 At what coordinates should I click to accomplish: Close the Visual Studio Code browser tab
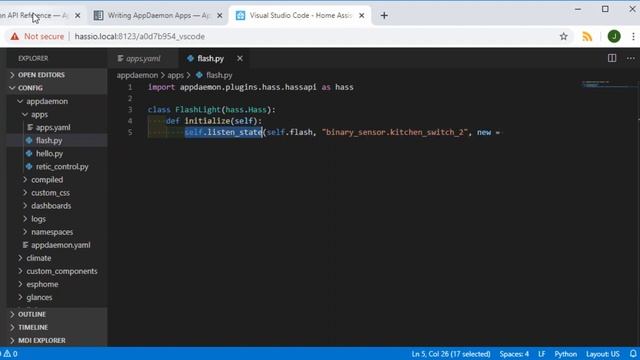click(x=362, y=16)
